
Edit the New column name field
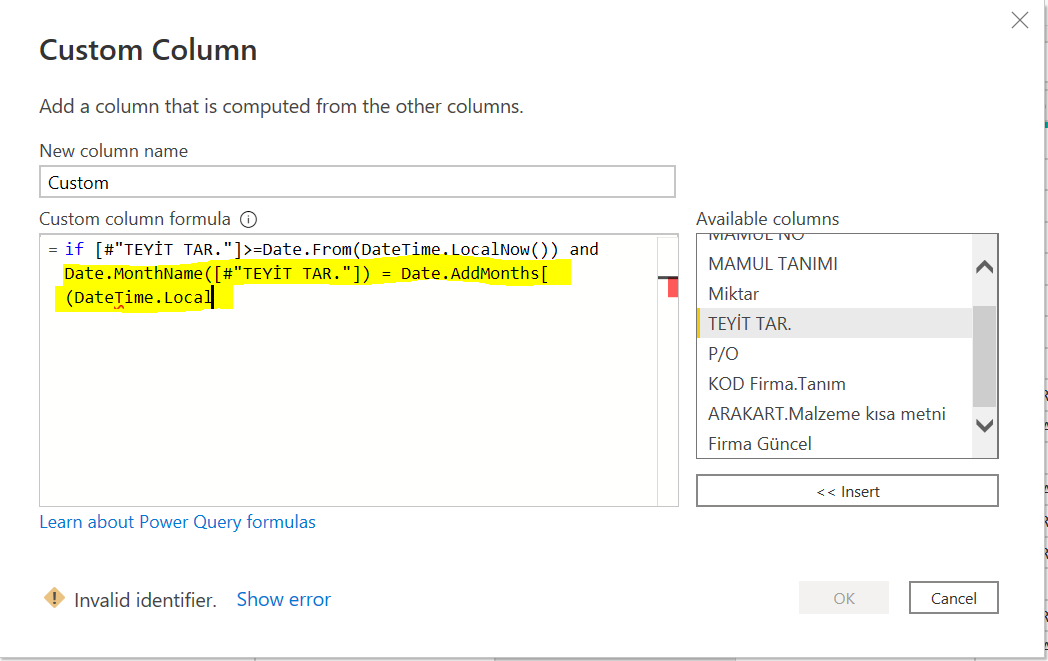tap(358, 182)
